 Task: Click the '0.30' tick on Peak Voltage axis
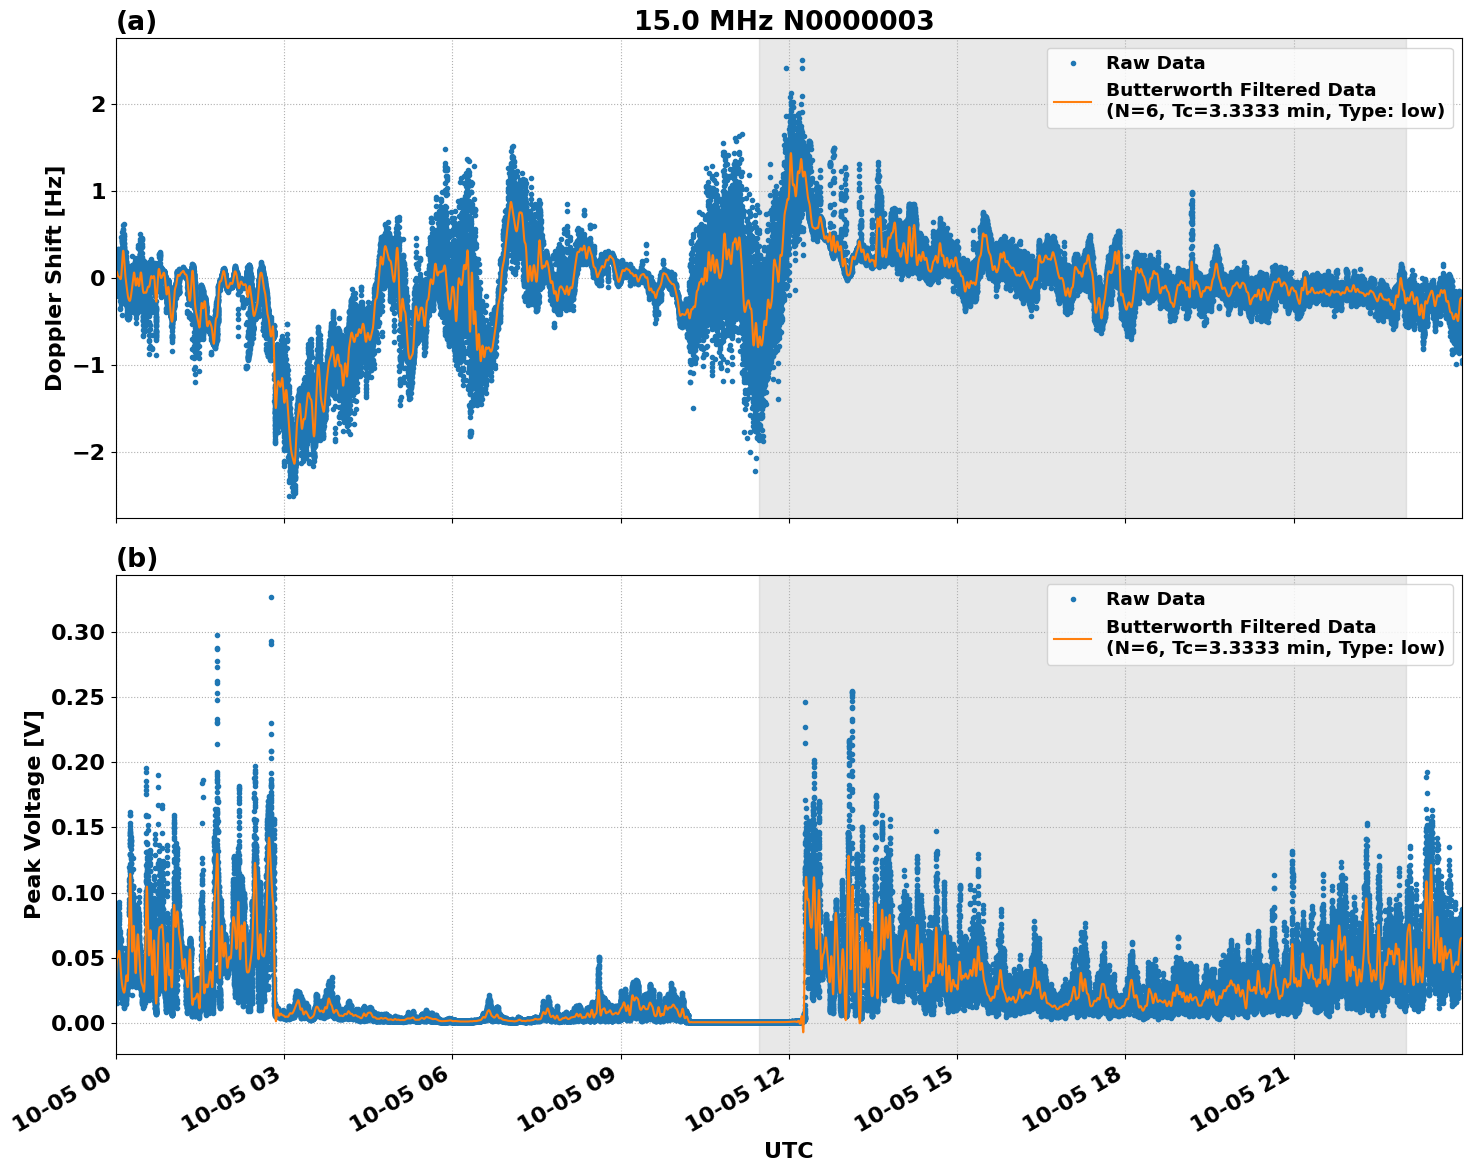[x=77, y=632]
